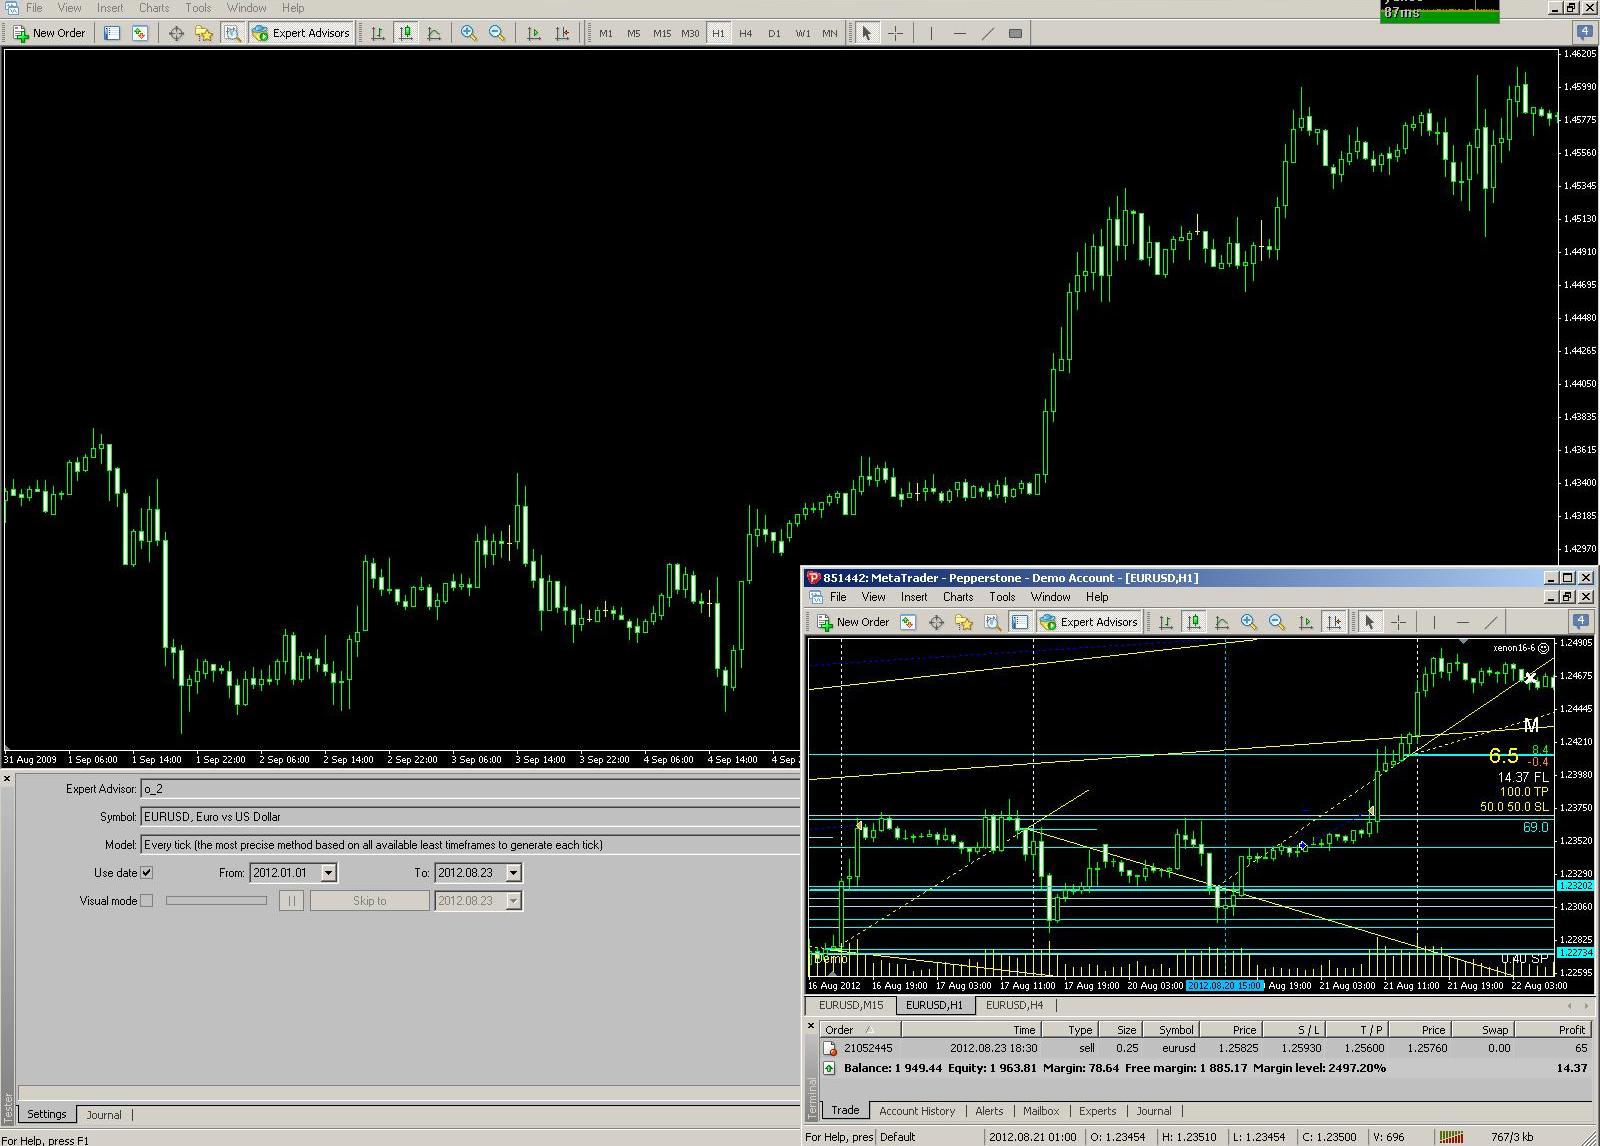Open the Model Every tick selection field
1600x1146 pixels.
[470, 845]
